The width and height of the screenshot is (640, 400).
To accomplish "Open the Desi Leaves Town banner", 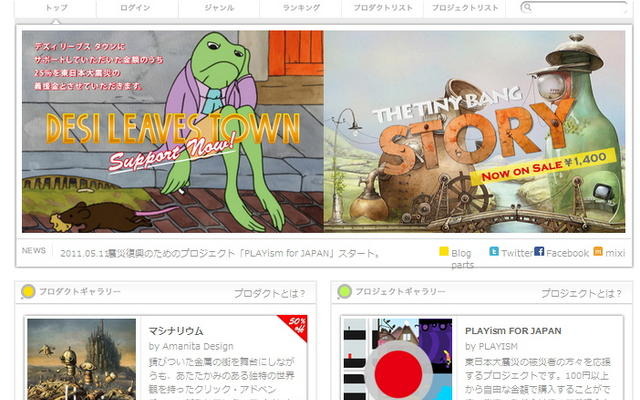I will pyautogui.click(x=173, y=131).
